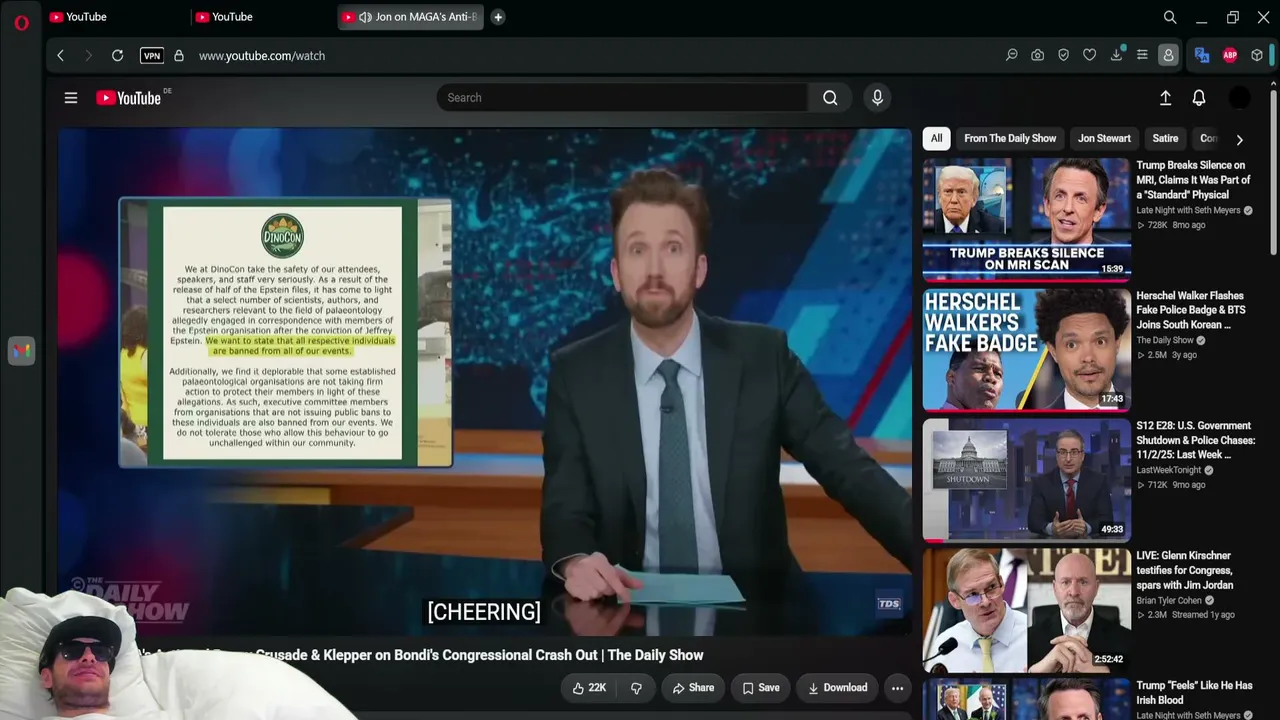Click the Download button

837,688
